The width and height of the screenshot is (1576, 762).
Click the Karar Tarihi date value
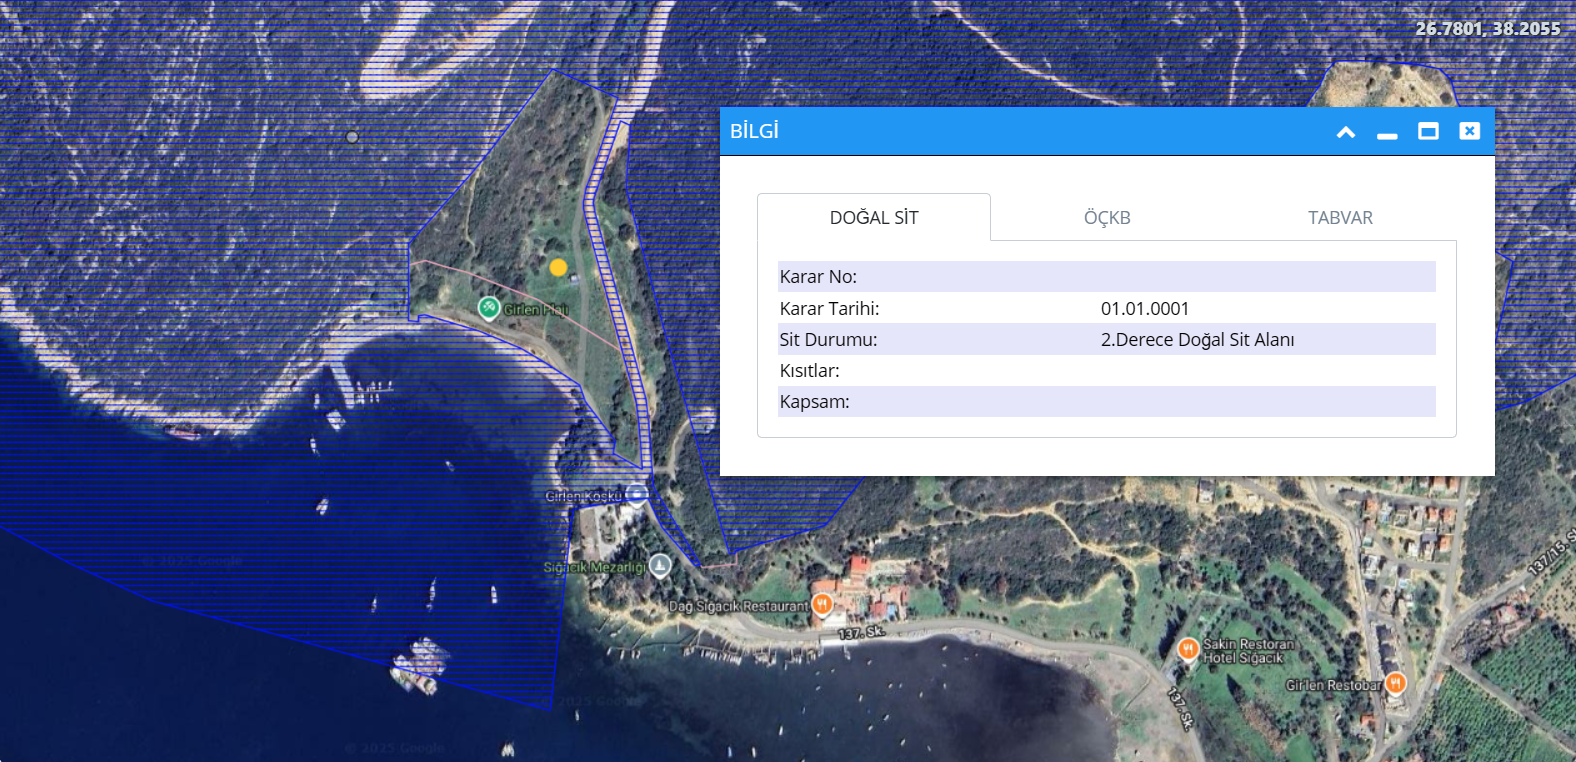pyautogui.click(x=1145, y=309)
